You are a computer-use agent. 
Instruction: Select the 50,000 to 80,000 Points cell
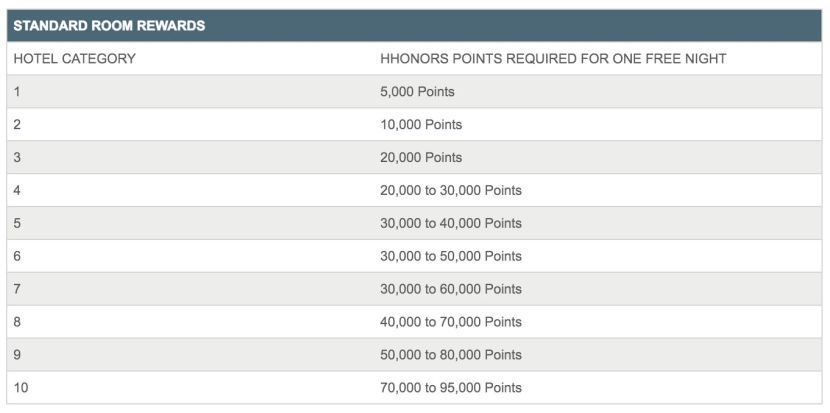point(451,355)
